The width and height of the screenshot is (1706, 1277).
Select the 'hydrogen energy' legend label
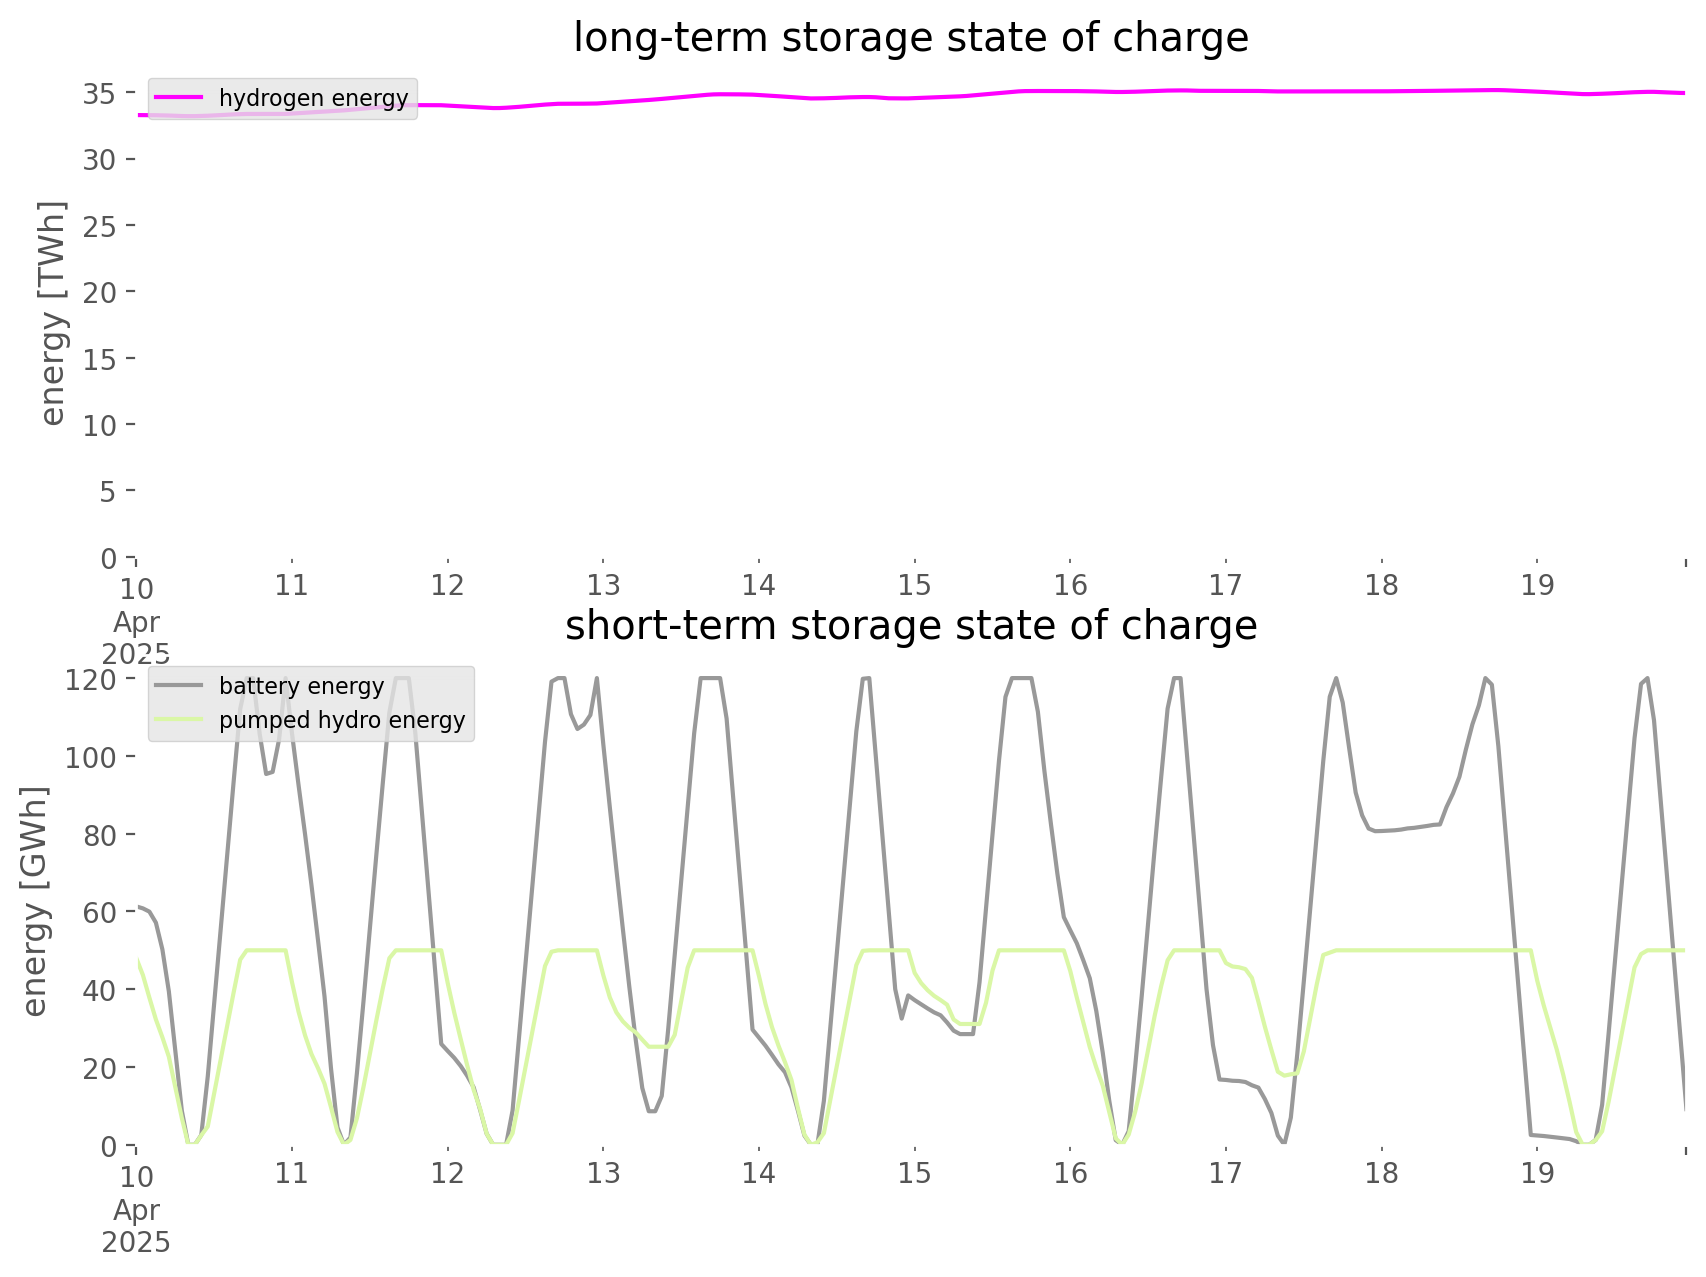tap(314, 98)
